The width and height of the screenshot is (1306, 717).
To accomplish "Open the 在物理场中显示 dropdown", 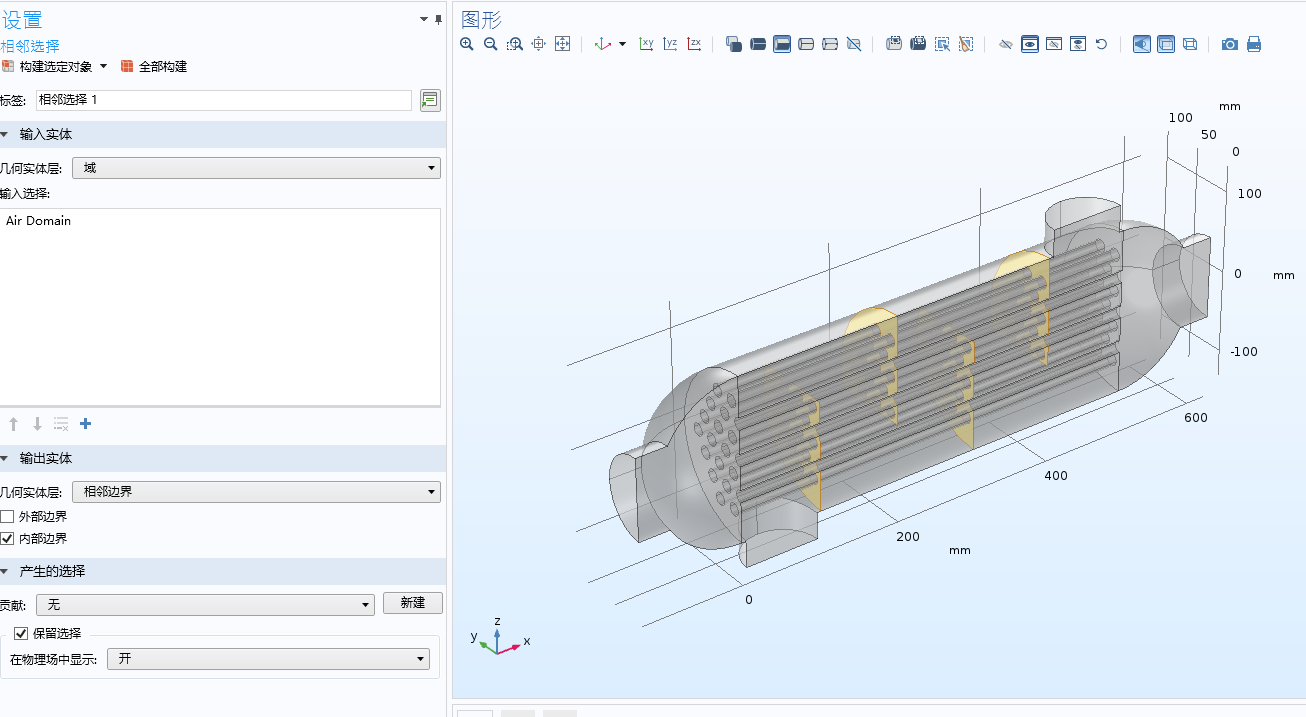I will click(268, 659).
